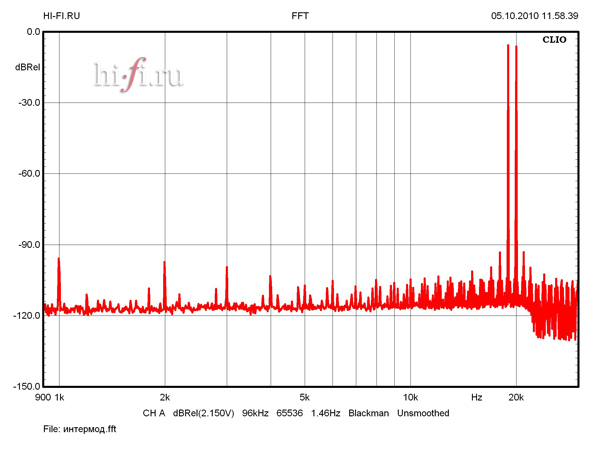Click the FFT title at top

click(300, 16)
